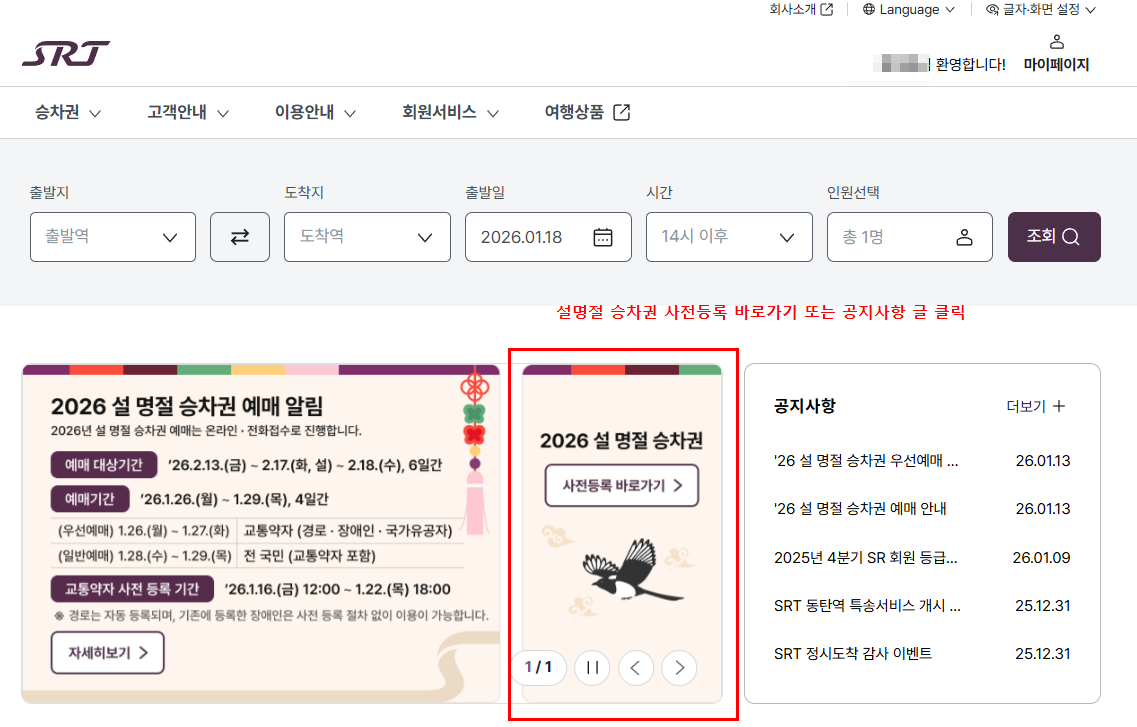The width and height of the screenshot is (1137, 727).
Task: Go to previous banner slide
Action: [636, 668]
